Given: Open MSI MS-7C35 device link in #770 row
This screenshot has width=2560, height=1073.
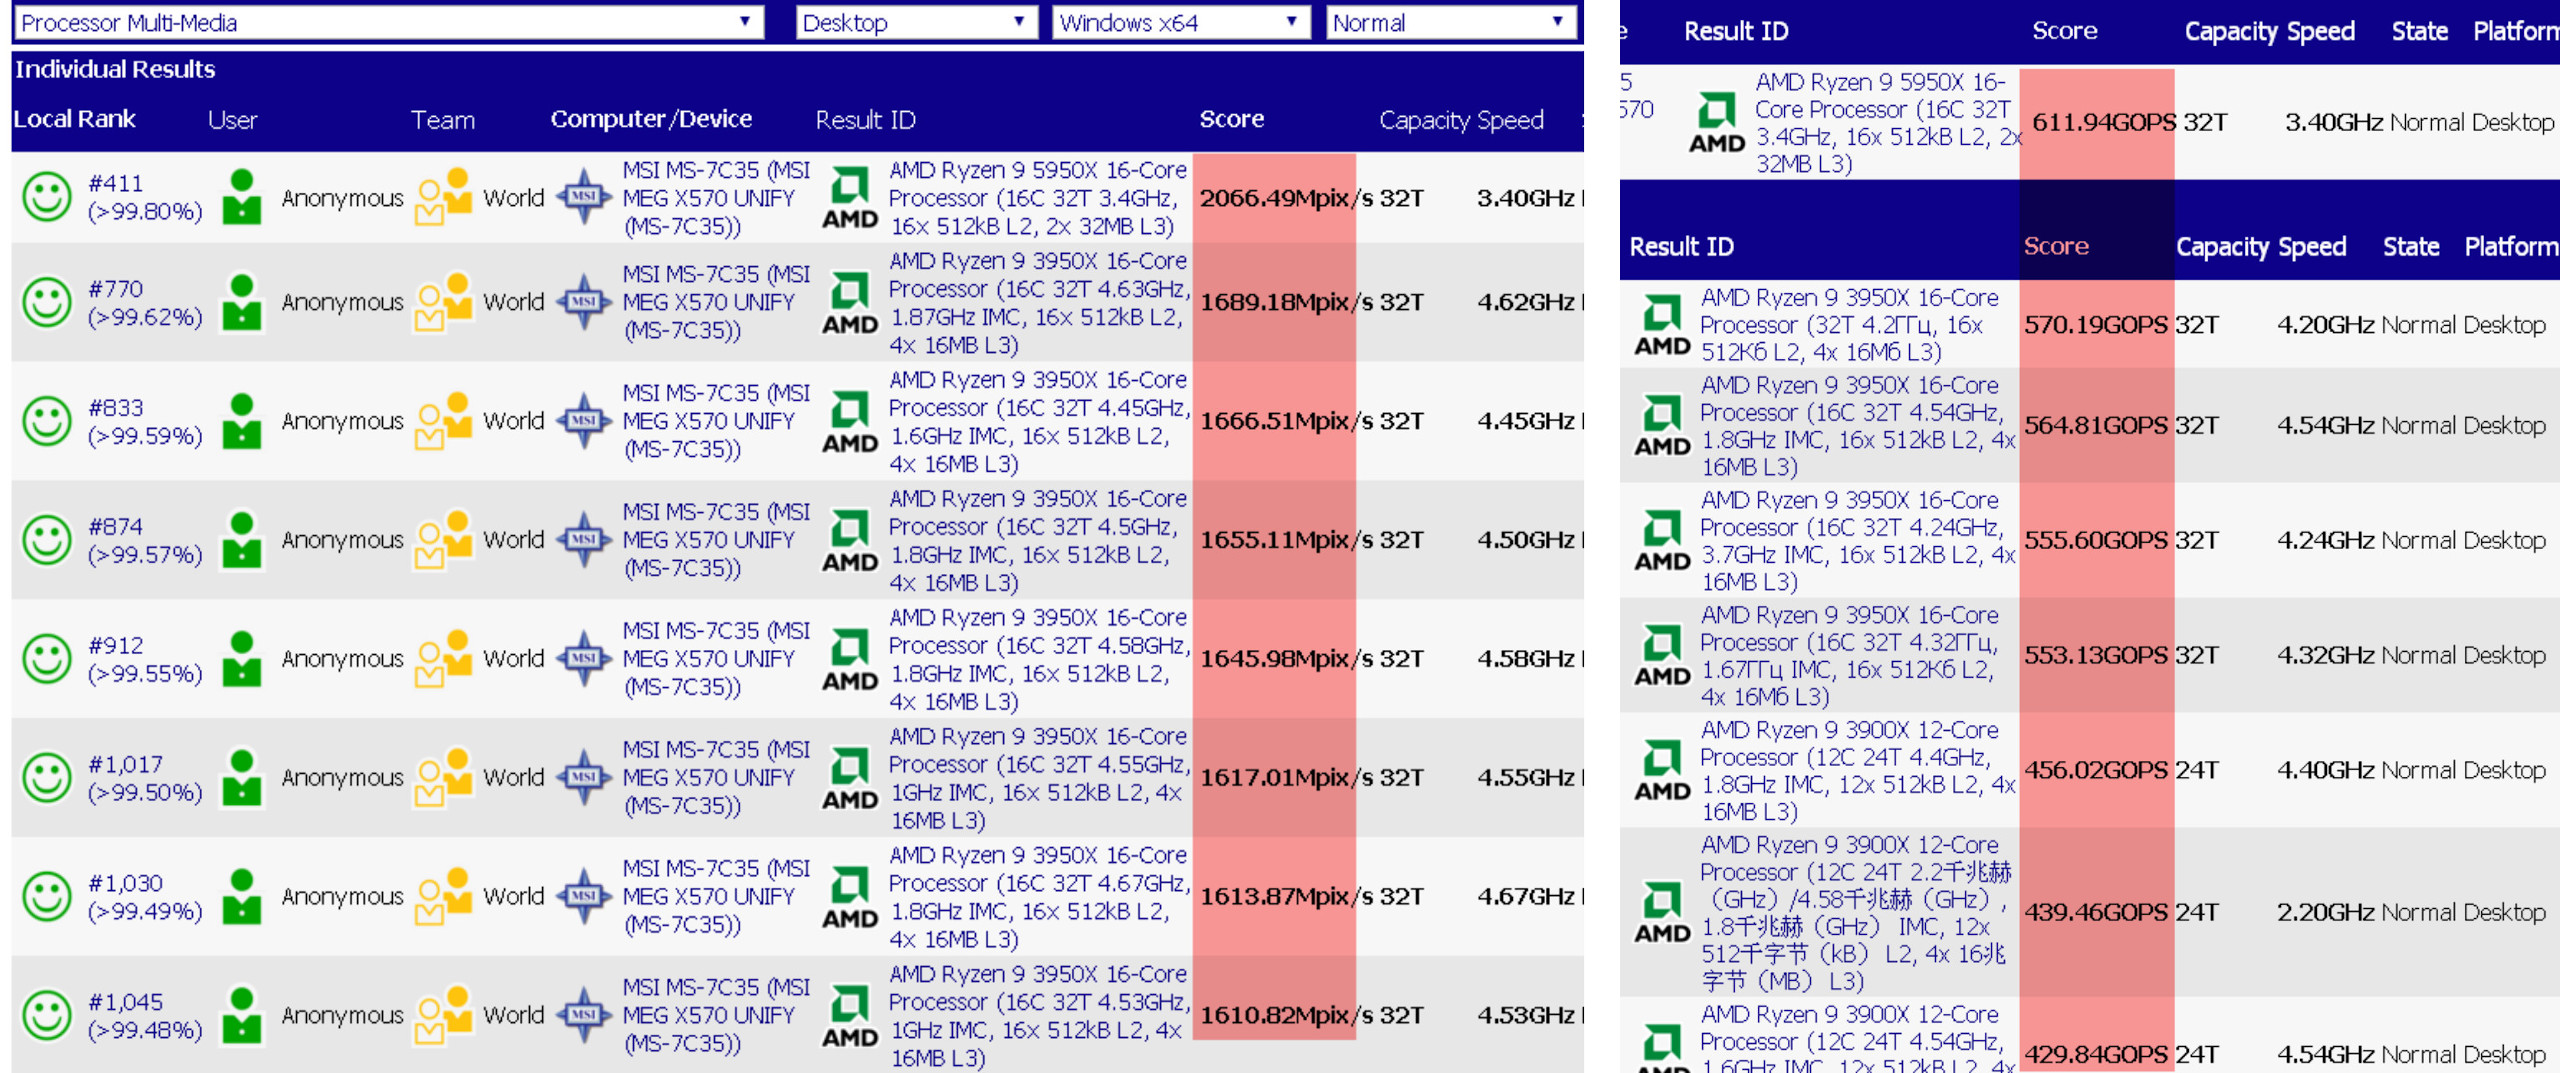Looking at the screenshot, I should 716,302.
